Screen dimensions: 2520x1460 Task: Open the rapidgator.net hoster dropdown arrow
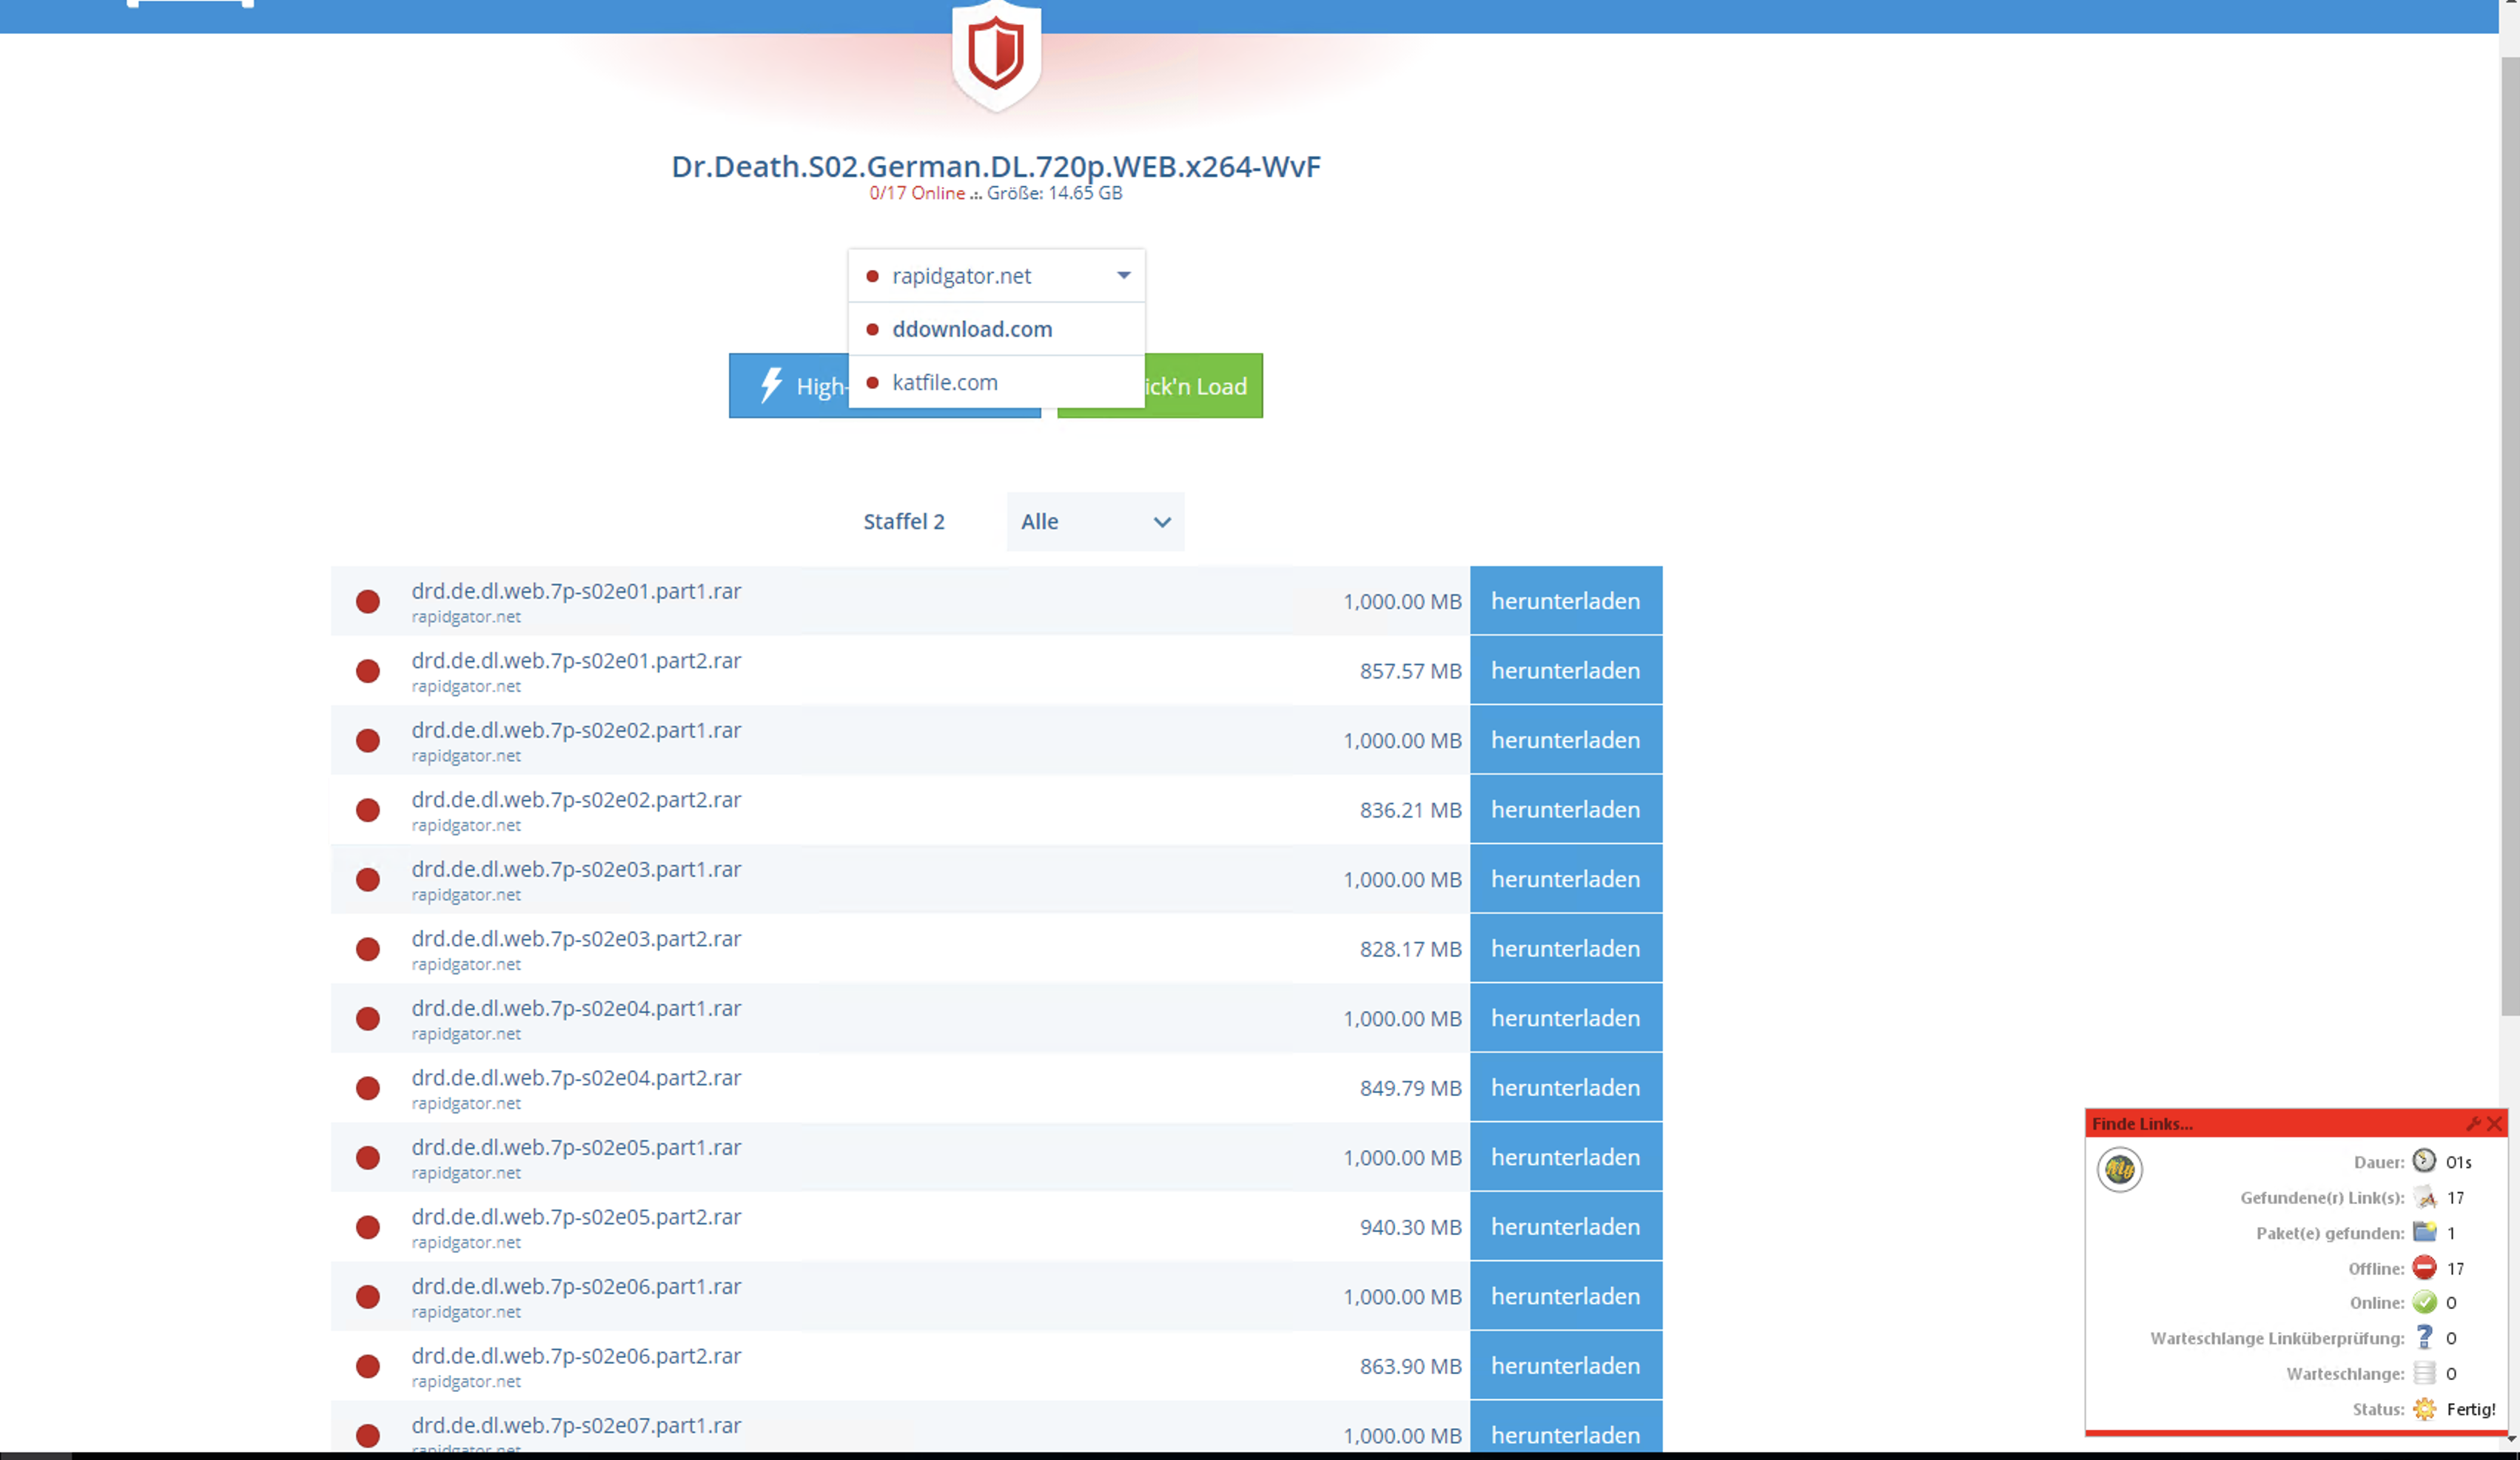[x=1123, y=275]
